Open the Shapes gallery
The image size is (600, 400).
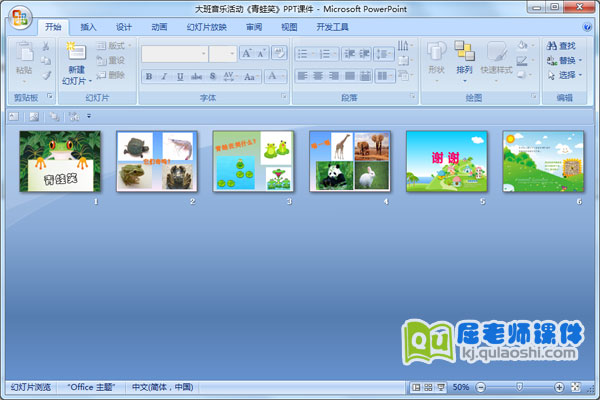point(437,61)
